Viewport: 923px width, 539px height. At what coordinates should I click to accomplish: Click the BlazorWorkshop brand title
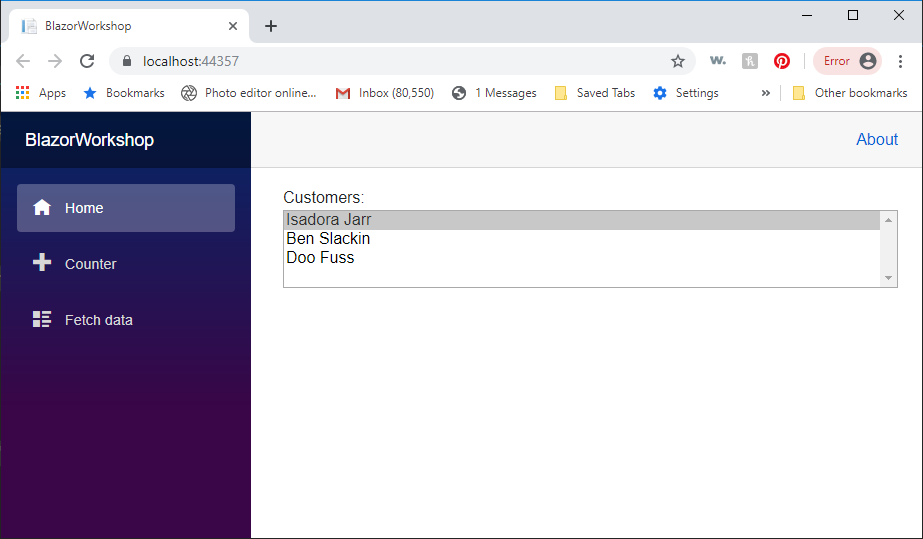pos(89,140)
